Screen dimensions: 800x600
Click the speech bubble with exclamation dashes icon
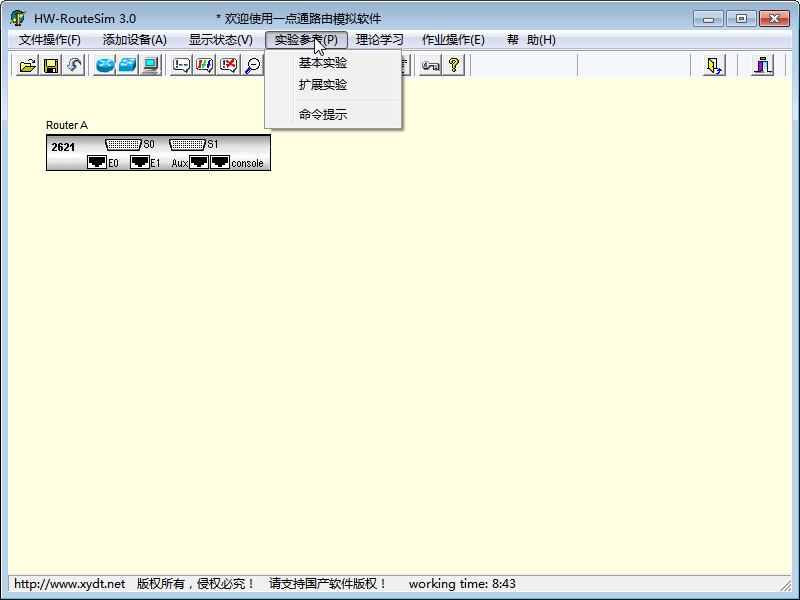(x=181, y=65)
